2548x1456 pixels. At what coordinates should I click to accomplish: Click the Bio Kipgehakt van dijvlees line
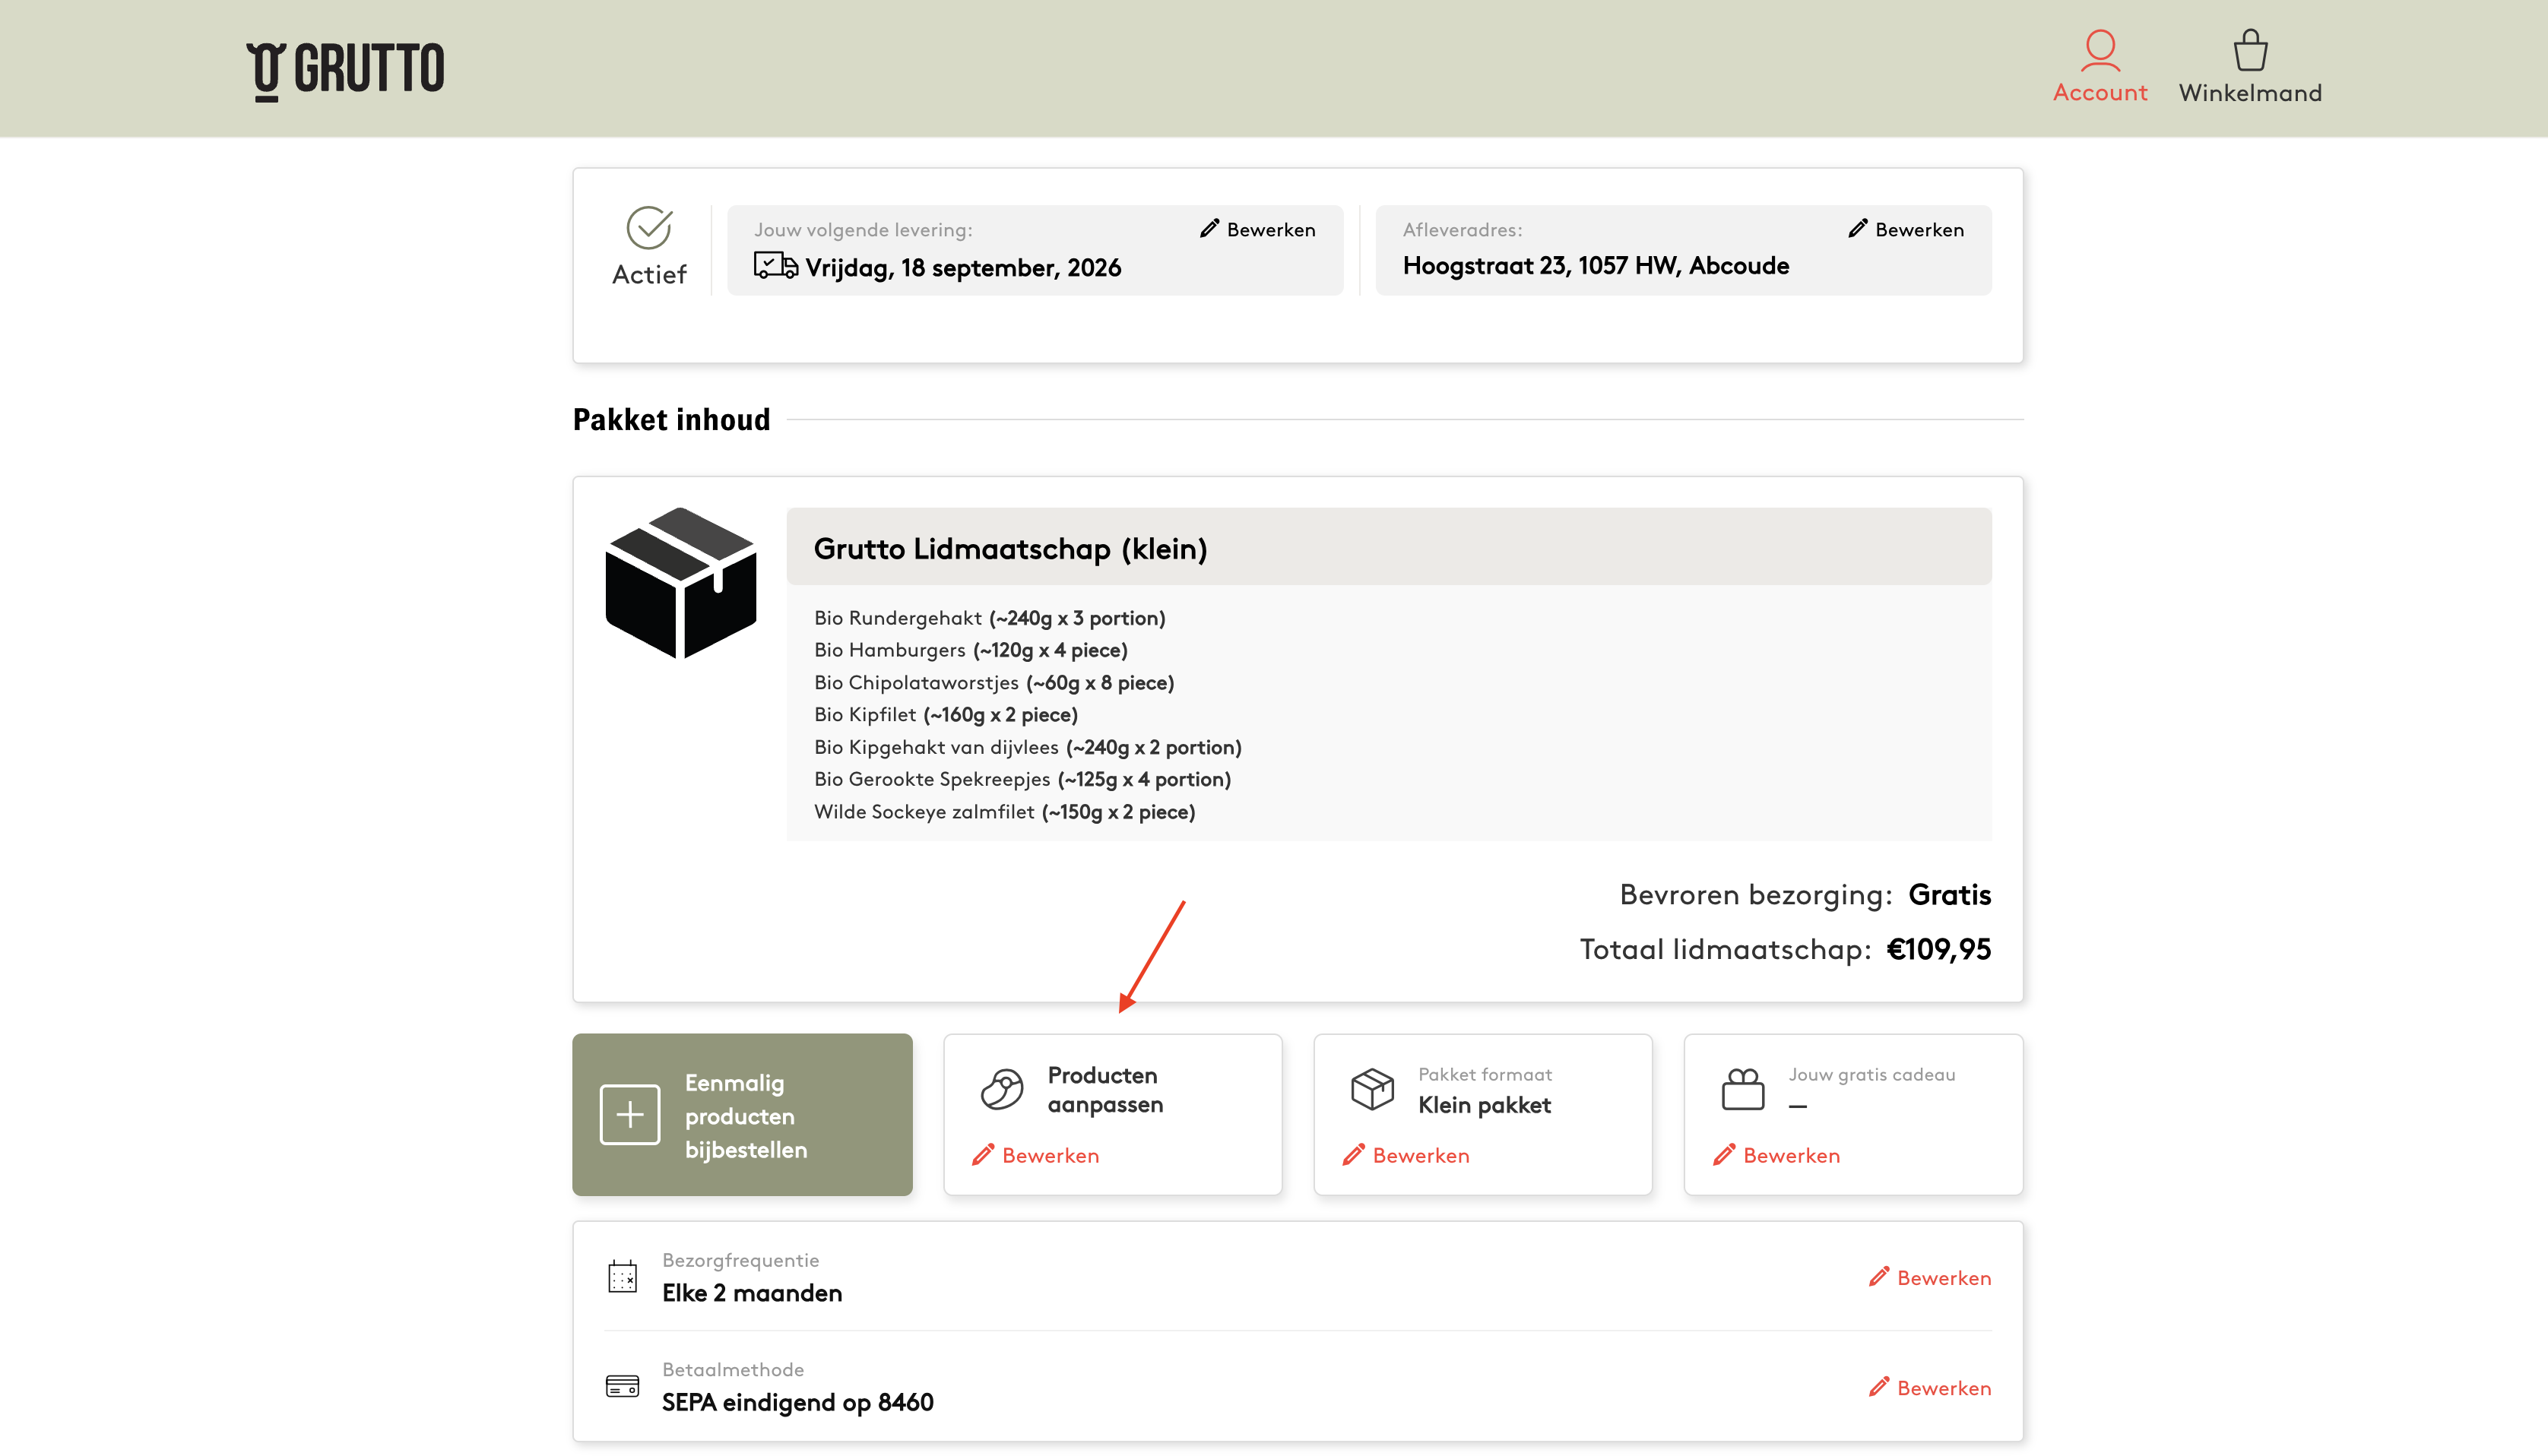1028,747
